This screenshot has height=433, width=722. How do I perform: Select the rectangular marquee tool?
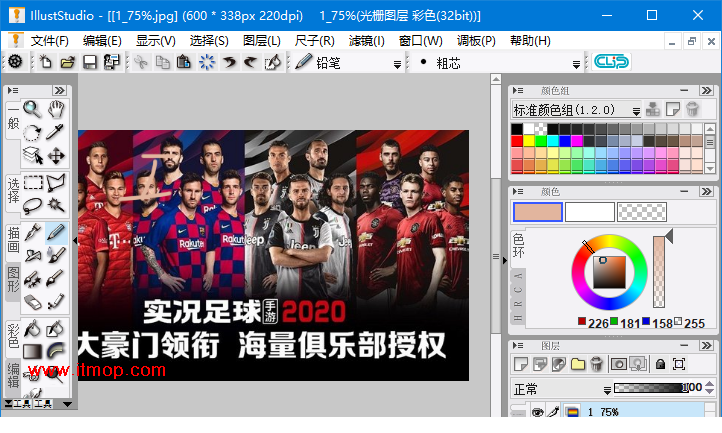pyautogui.click(x=33, y=183)
